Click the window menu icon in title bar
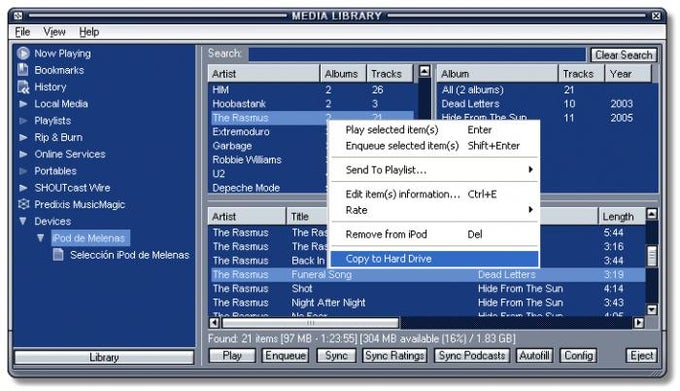The image size is (680, 391). coord(18,16)
